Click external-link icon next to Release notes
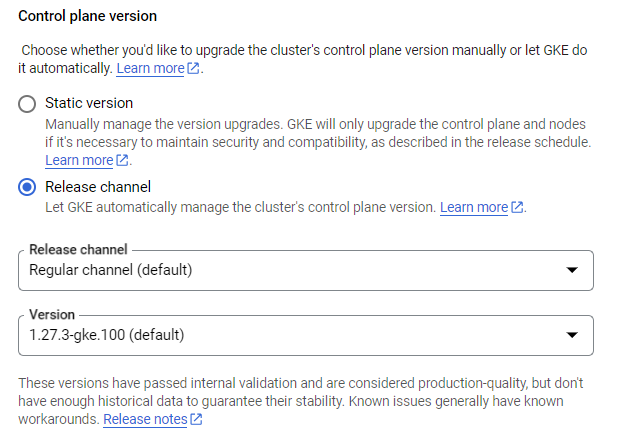Image resolution: width=634 pixels, height=447 pixels. click(x=196, y=420)
